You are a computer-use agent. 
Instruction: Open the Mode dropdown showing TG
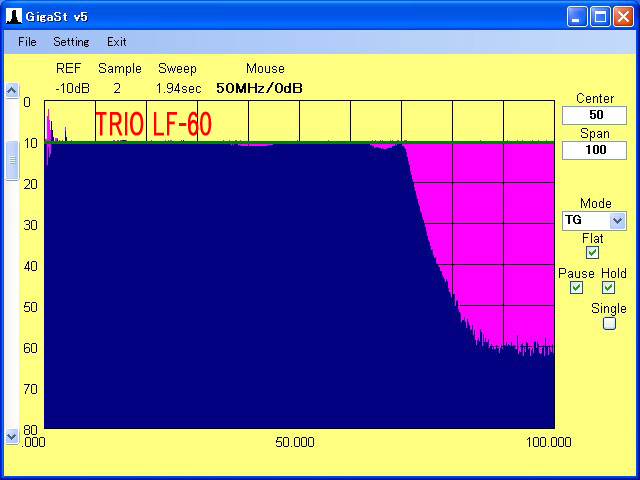pos(594,221)
